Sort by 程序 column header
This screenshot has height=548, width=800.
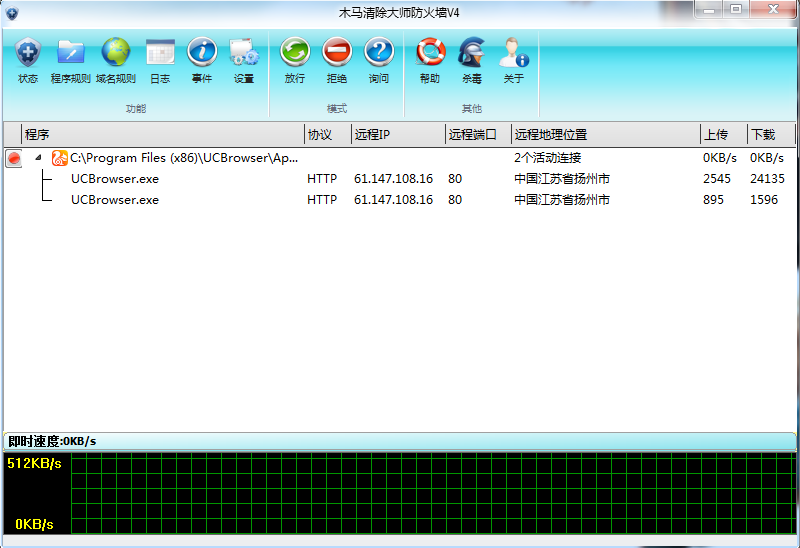pos(163,135)
